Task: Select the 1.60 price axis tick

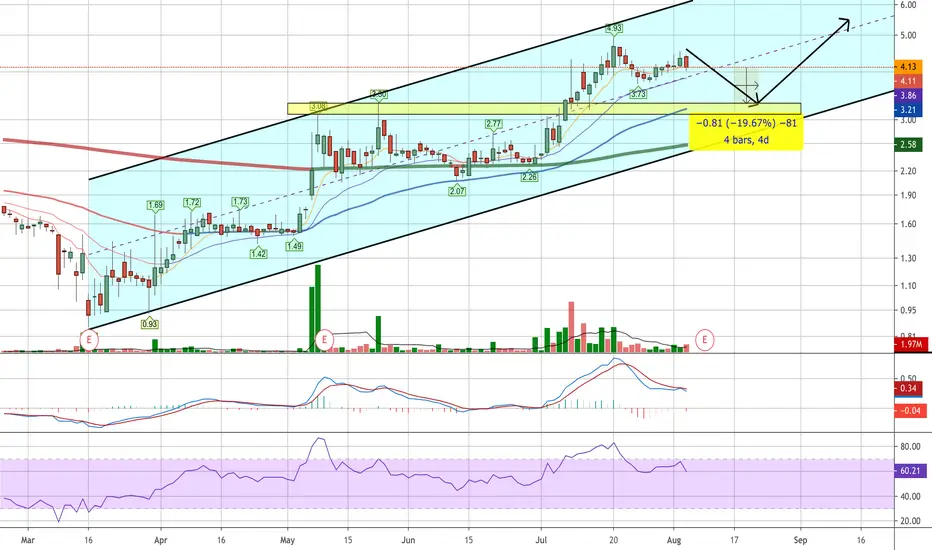Action: tap(908, 224)
